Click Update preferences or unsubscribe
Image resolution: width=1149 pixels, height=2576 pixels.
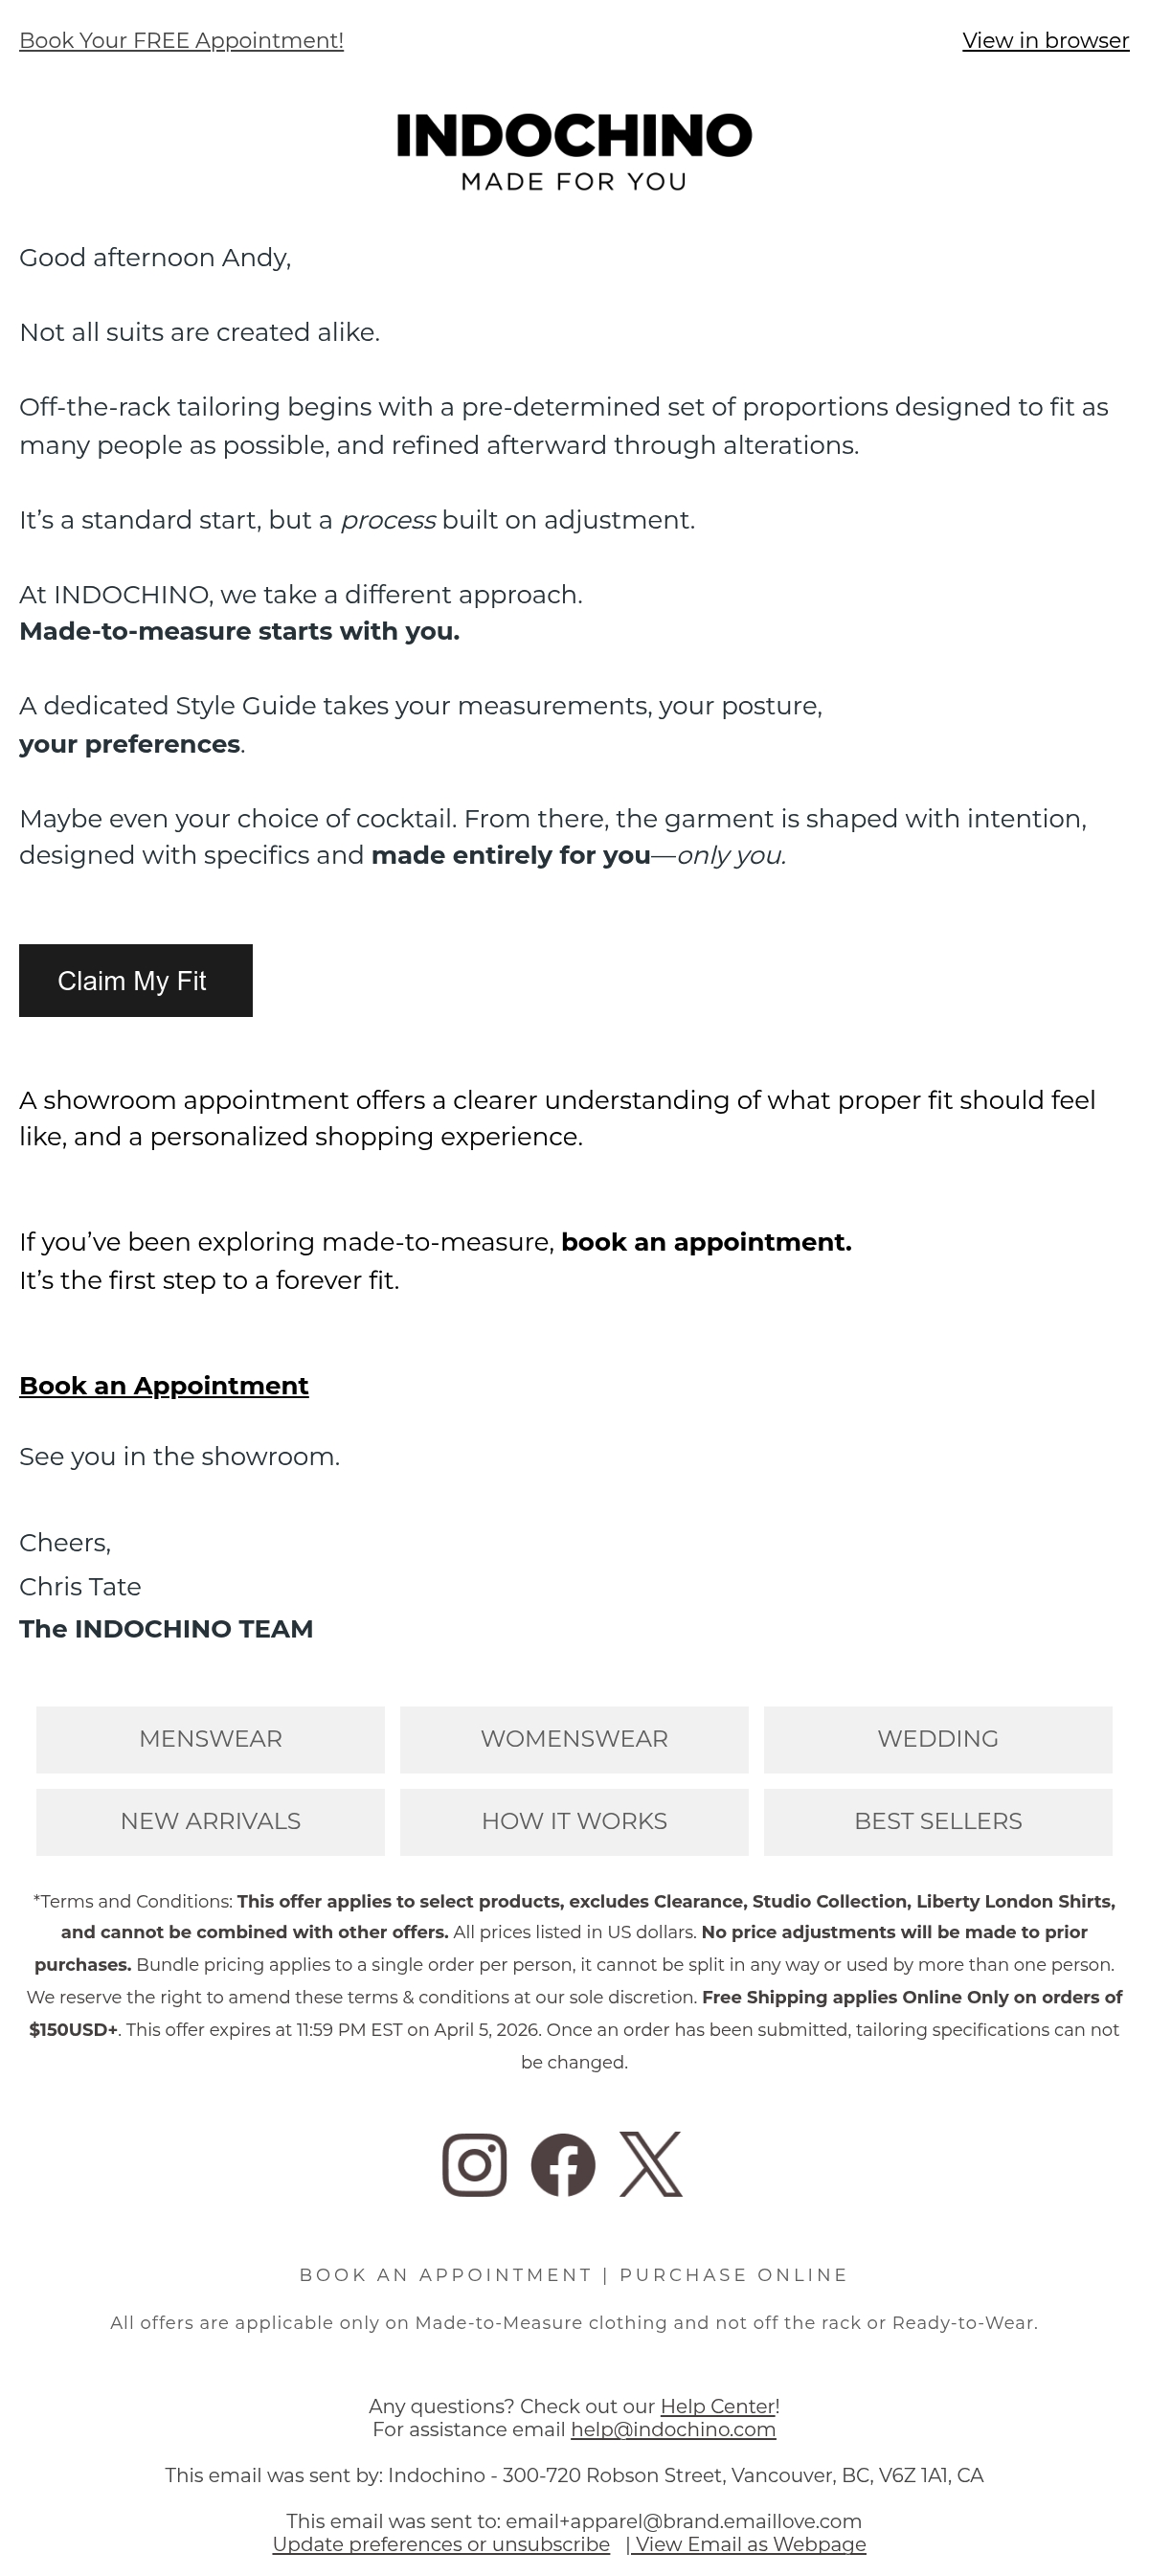point(441,2544)
